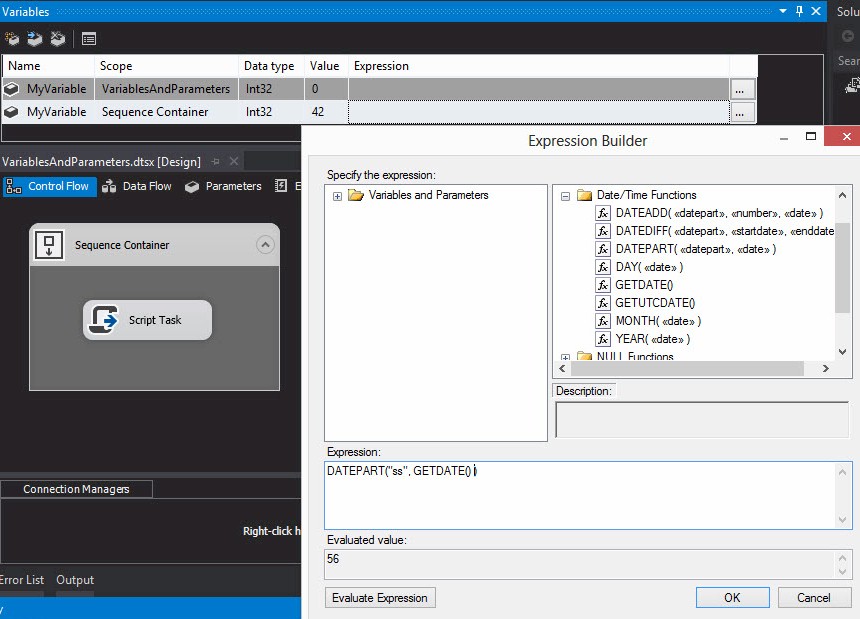Select the GETDATE() function in the tree

tap(644, 285)
